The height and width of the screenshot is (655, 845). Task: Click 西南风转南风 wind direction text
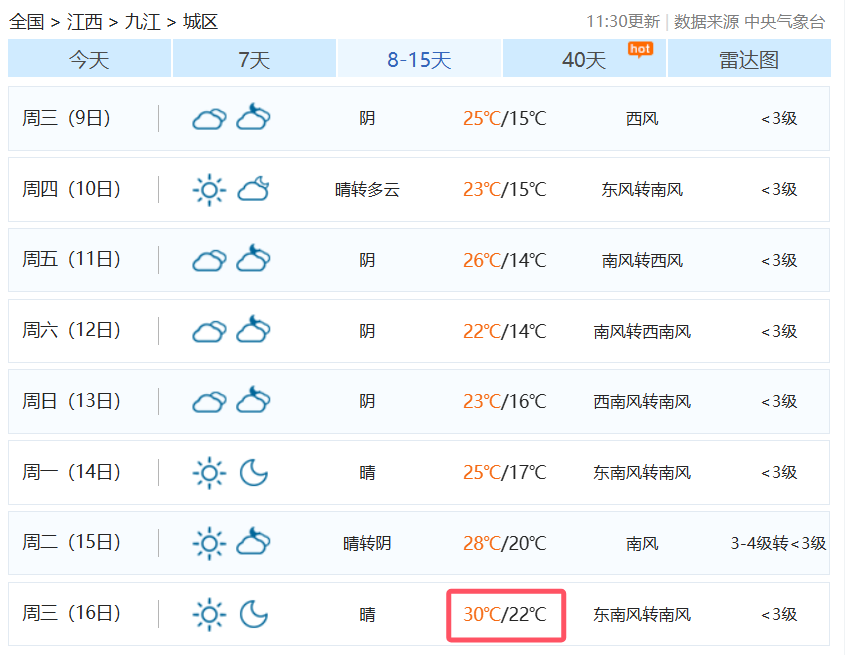(642, 402)
